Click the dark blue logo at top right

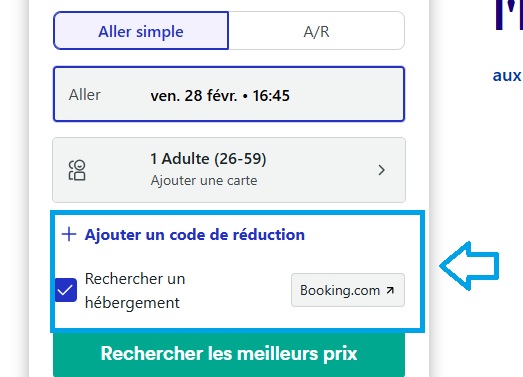tap(509, 15)
